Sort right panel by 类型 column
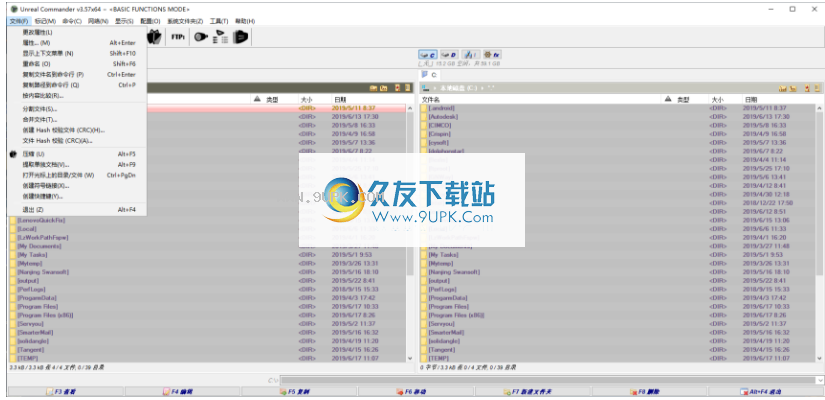 (x=685, y=99)
